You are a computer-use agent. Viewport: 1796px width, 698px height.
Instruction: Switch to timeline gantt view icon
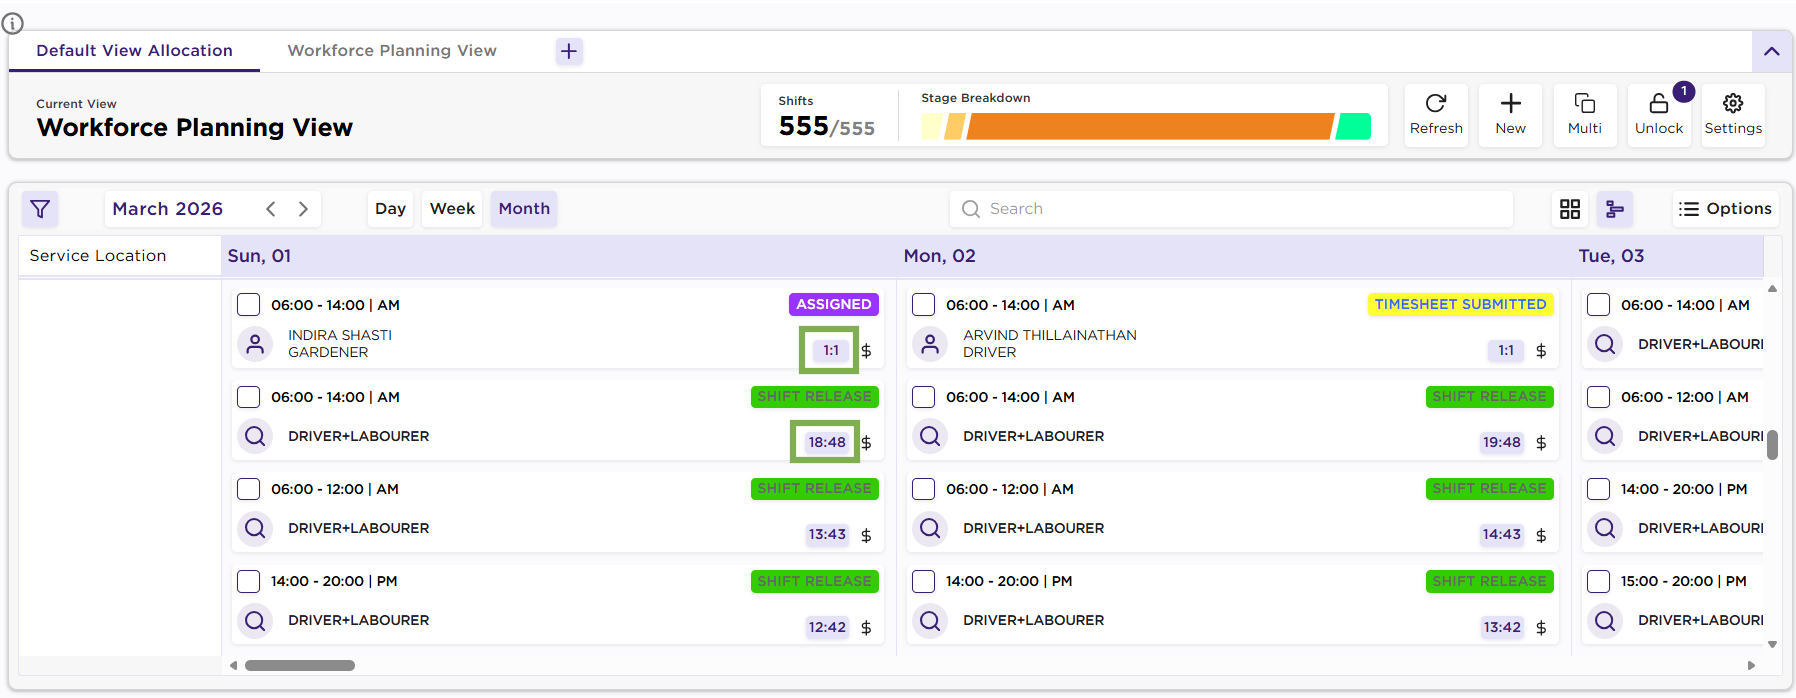click(1614, 209)
